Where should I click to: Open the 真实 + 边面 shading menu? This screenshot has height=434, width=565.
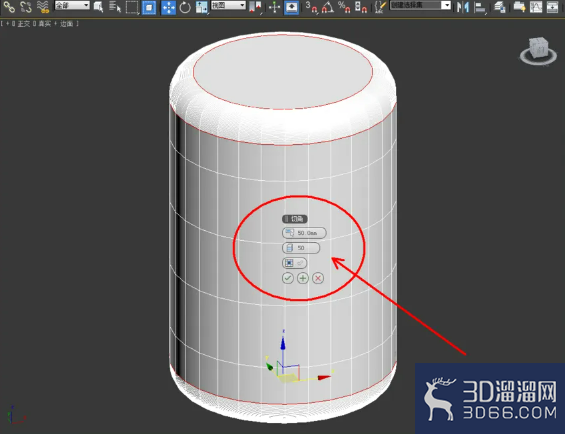55,24
